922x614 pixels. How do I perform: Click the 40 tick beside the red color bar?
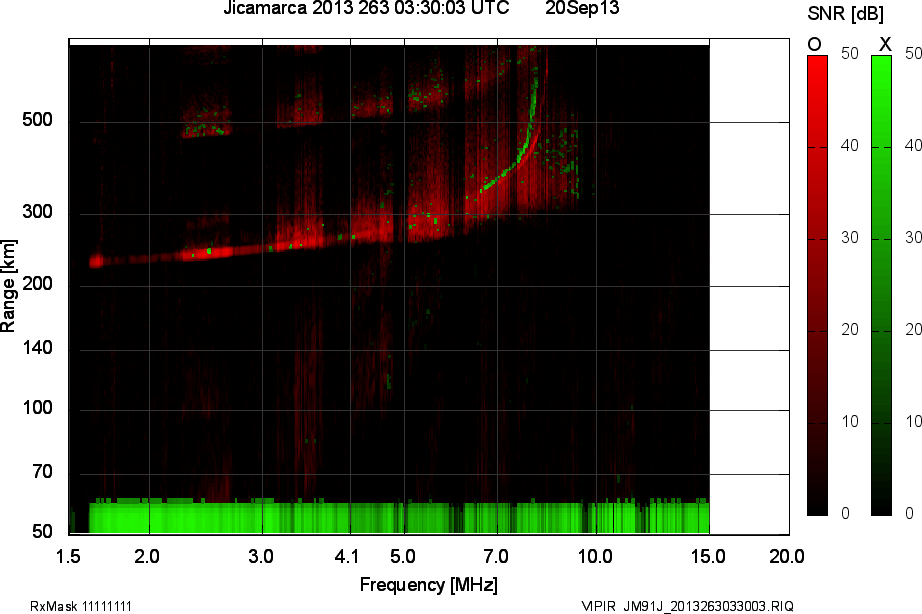pos(850,145)
